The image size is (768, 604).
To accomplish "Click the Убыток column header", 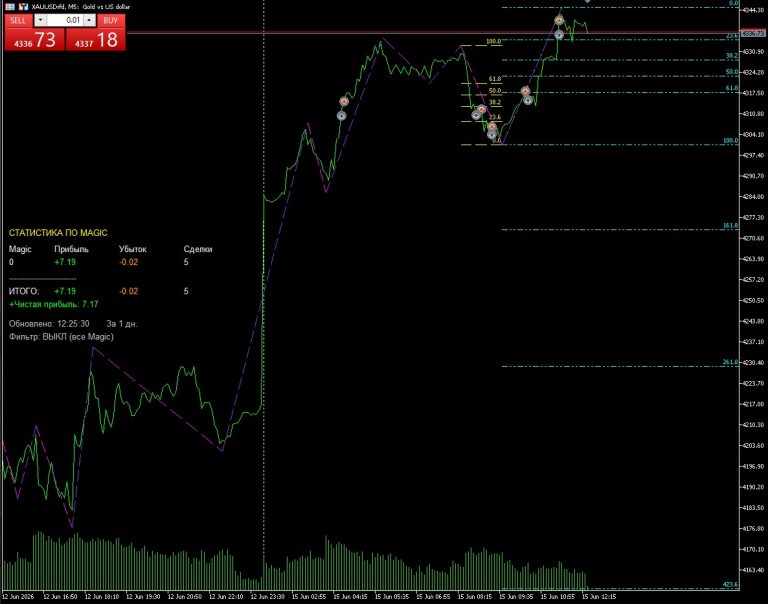I will point(133,249).
